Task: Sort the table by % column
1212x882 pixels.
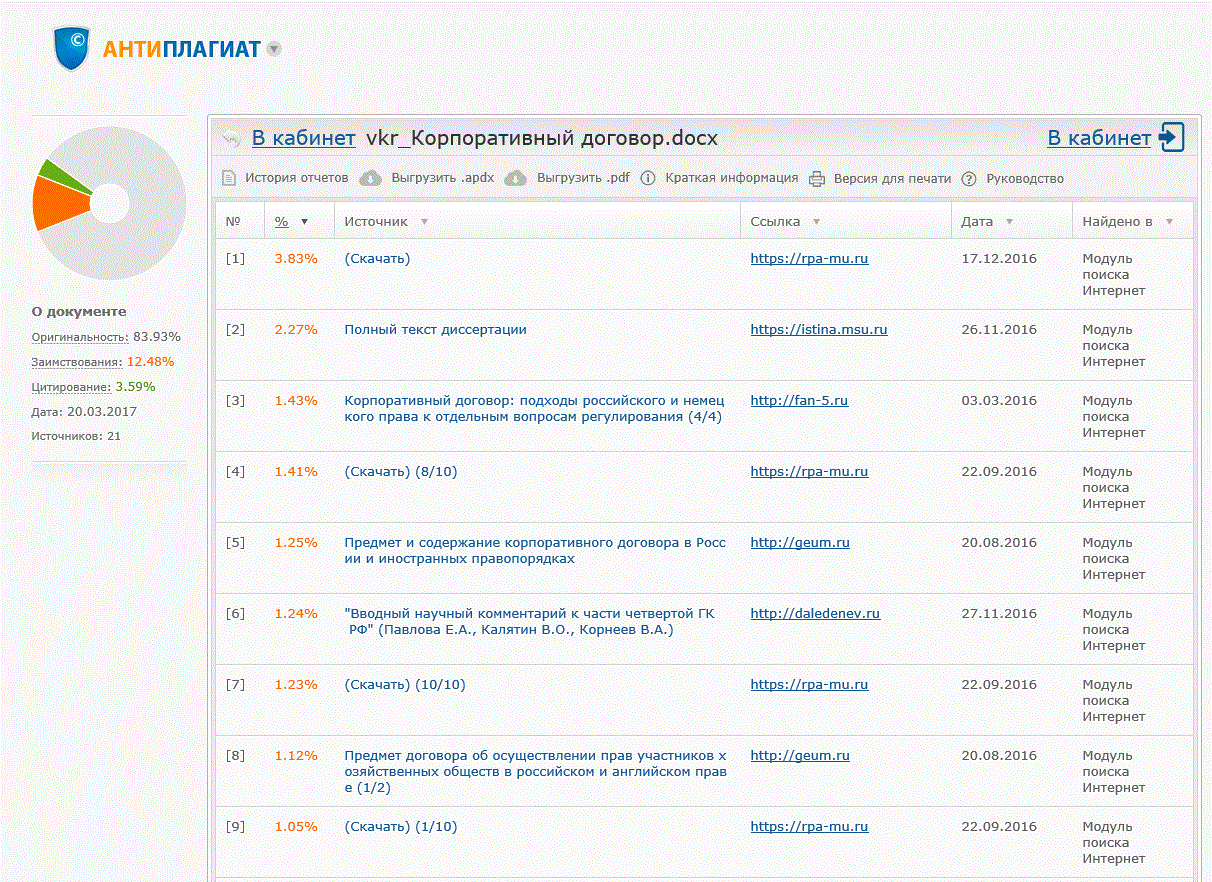Action: (282, 221)
